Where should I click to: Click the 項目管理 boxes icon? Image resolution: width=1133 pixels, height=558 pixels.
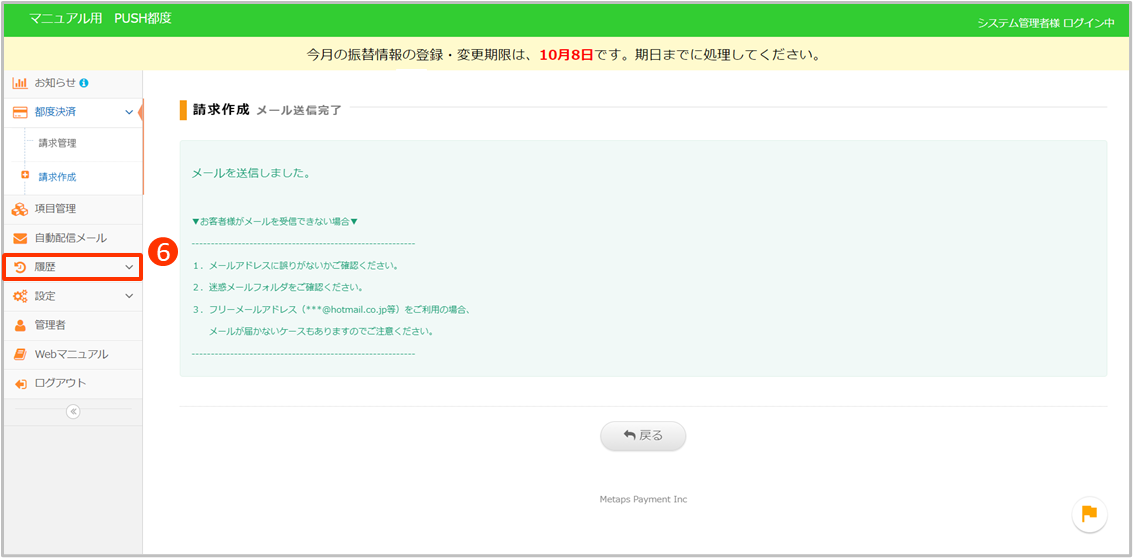pyautogui.click(x=19, y=209)
